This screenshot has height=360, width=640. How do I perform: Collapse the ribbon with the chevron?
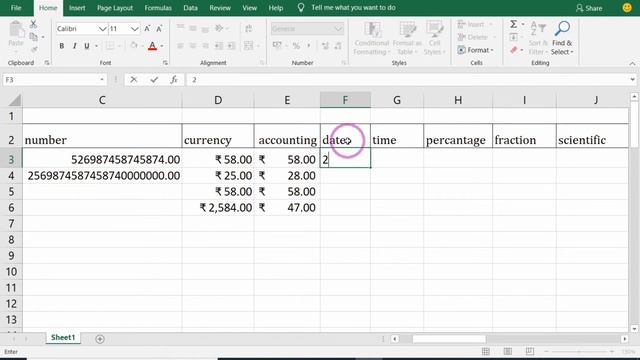click(632, 64)
